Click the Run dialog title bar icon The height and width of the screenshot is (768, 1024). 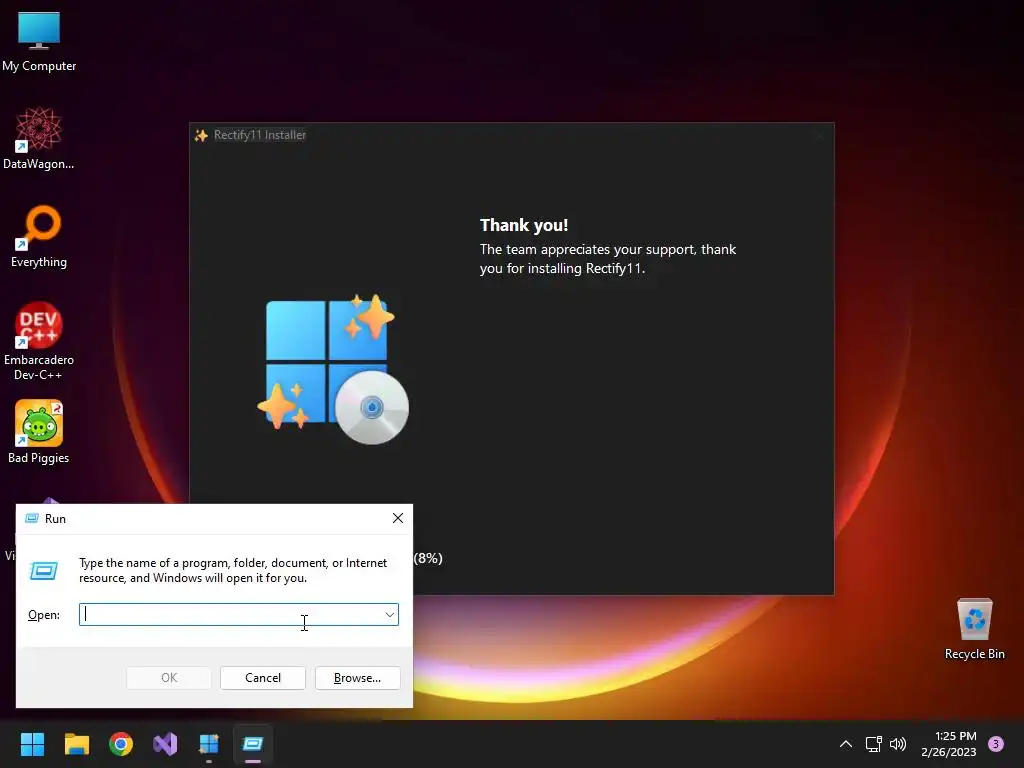pos(31,519)
